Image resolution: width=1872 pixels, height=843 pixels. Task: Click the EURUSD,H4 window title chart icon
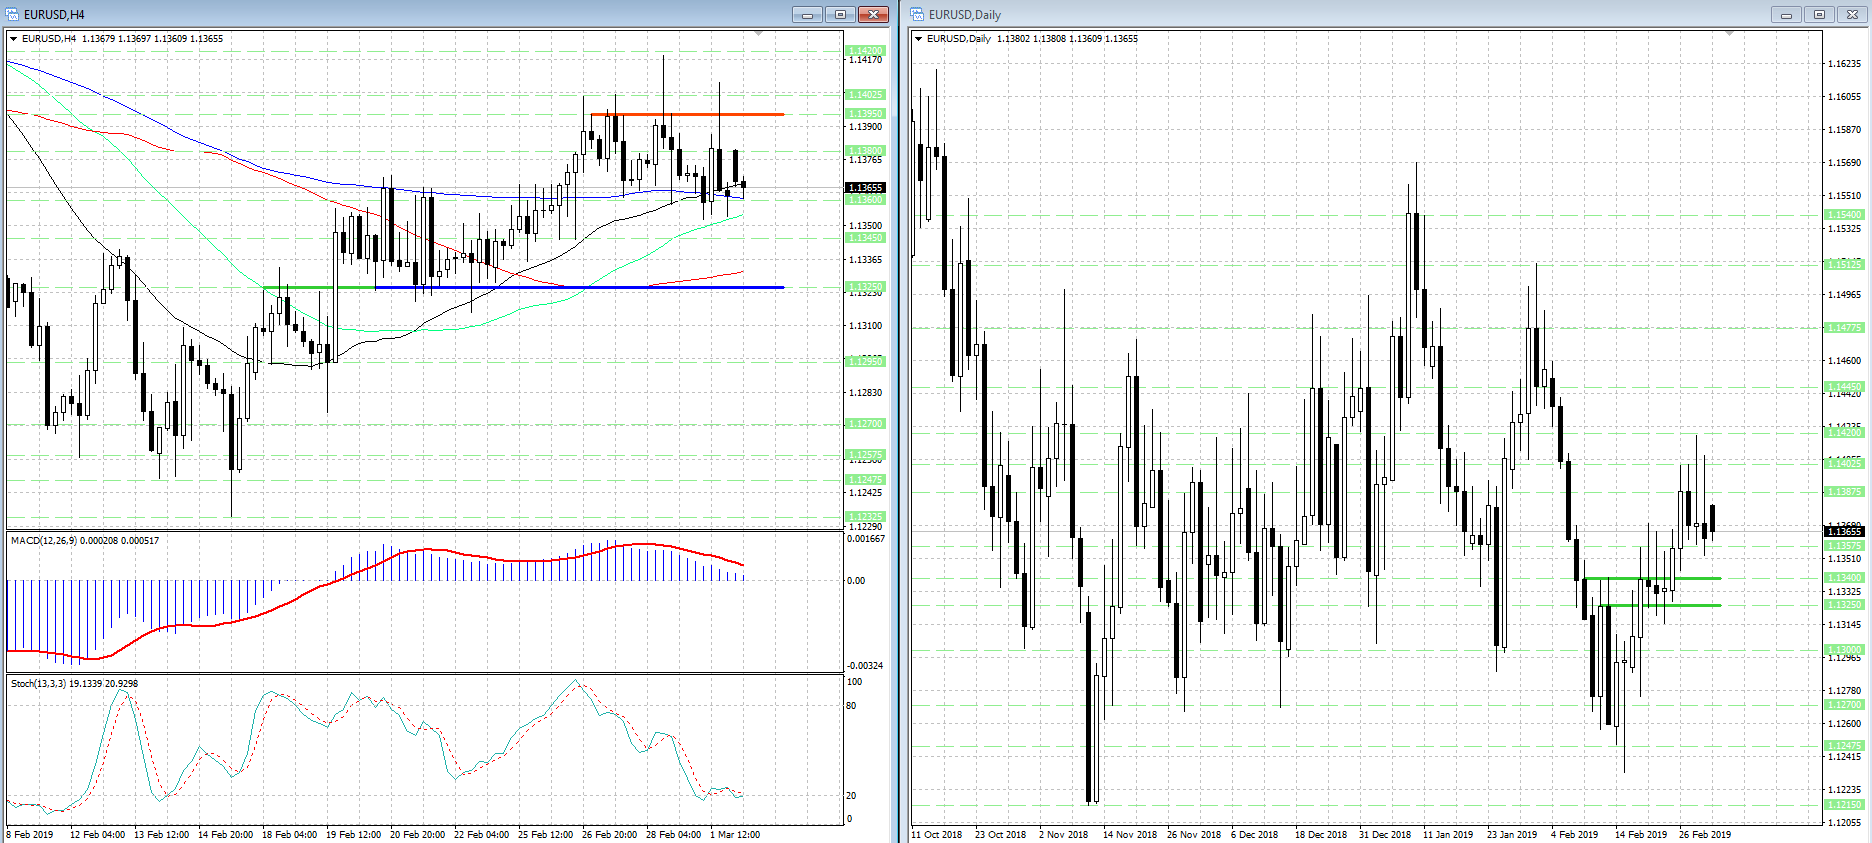click(x=12, y=14)
